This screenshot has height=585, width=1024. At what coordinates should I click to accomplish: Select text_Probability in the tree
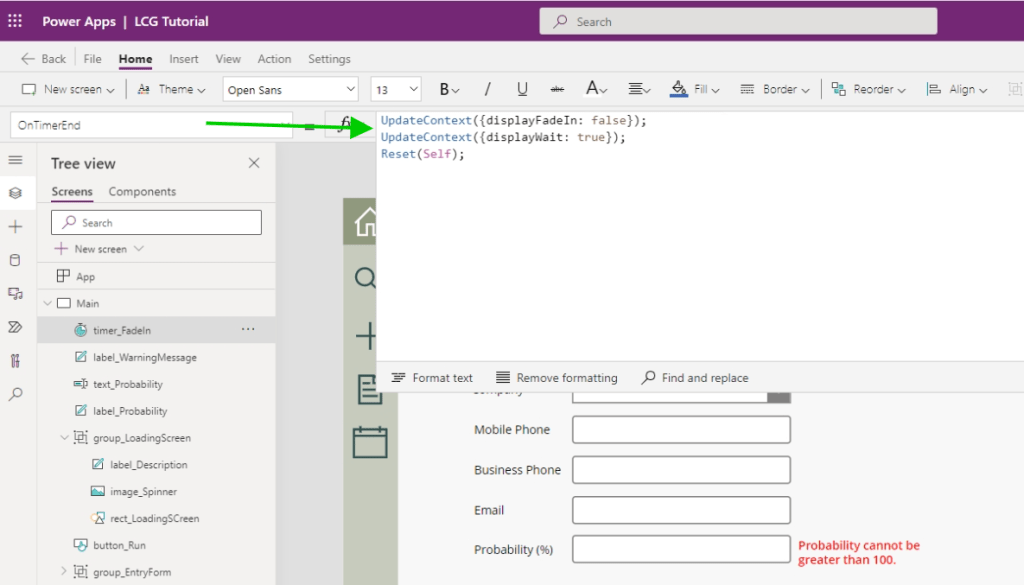(156, 384)
